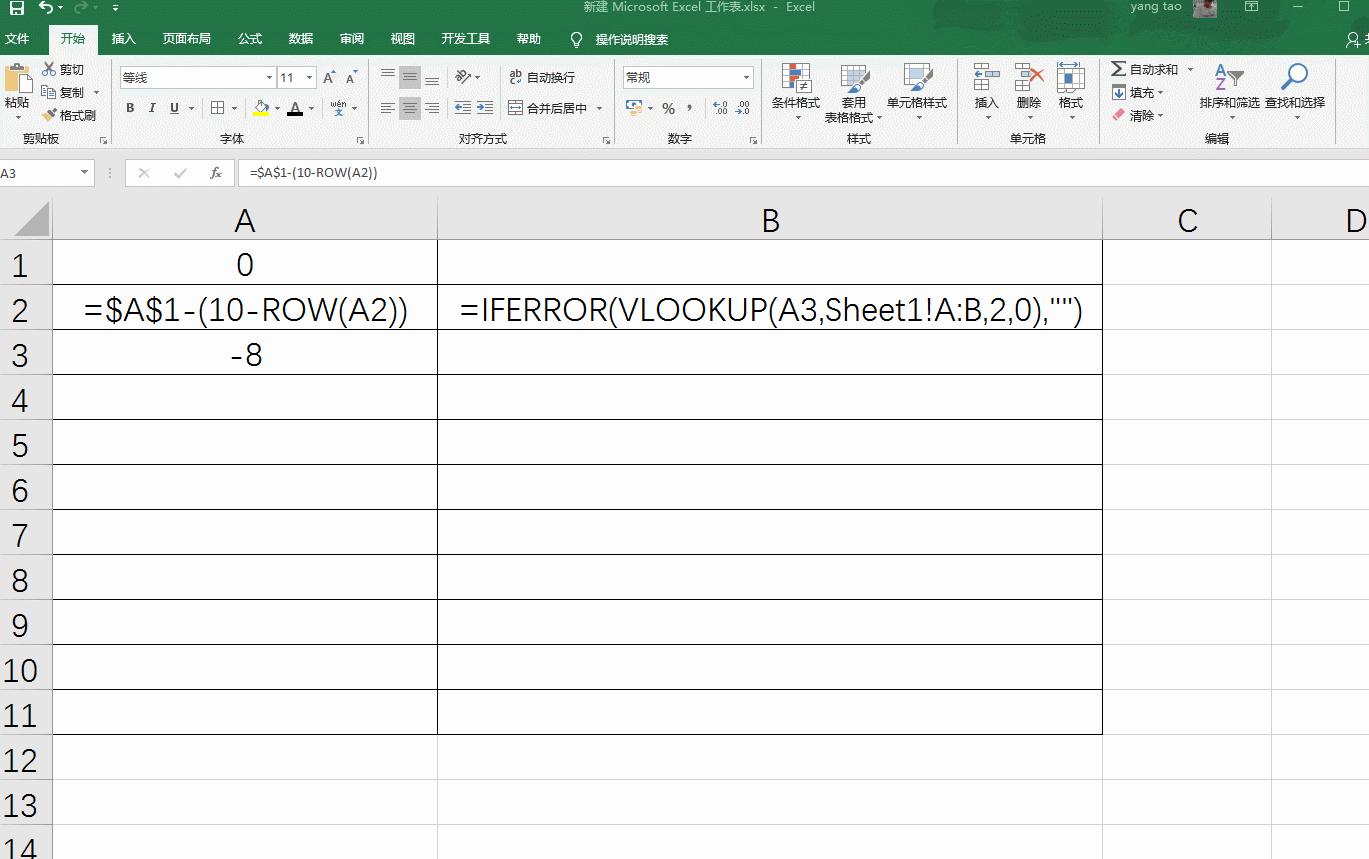This screenshot has width=1369, height=859.
Task: Click the Insert Function fx button
Action: pyautogui.click(x=216, y=173)
